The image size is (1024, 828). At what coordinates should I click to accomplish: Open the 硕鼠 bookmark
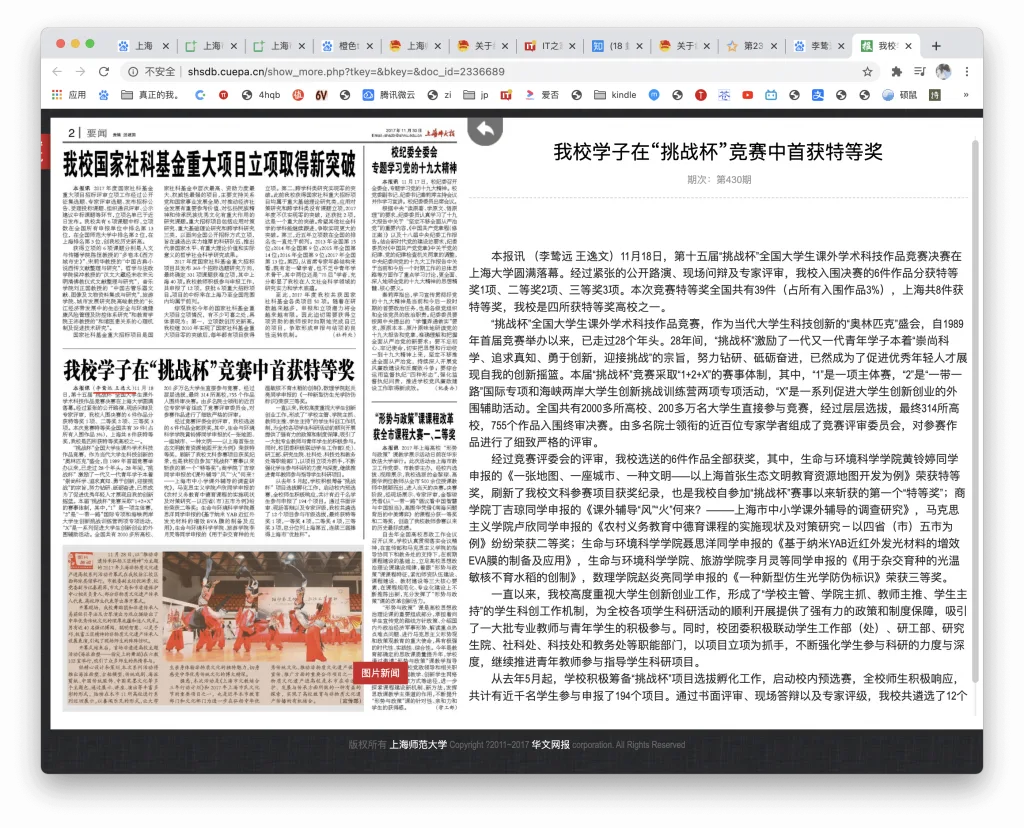click(900, 95)
